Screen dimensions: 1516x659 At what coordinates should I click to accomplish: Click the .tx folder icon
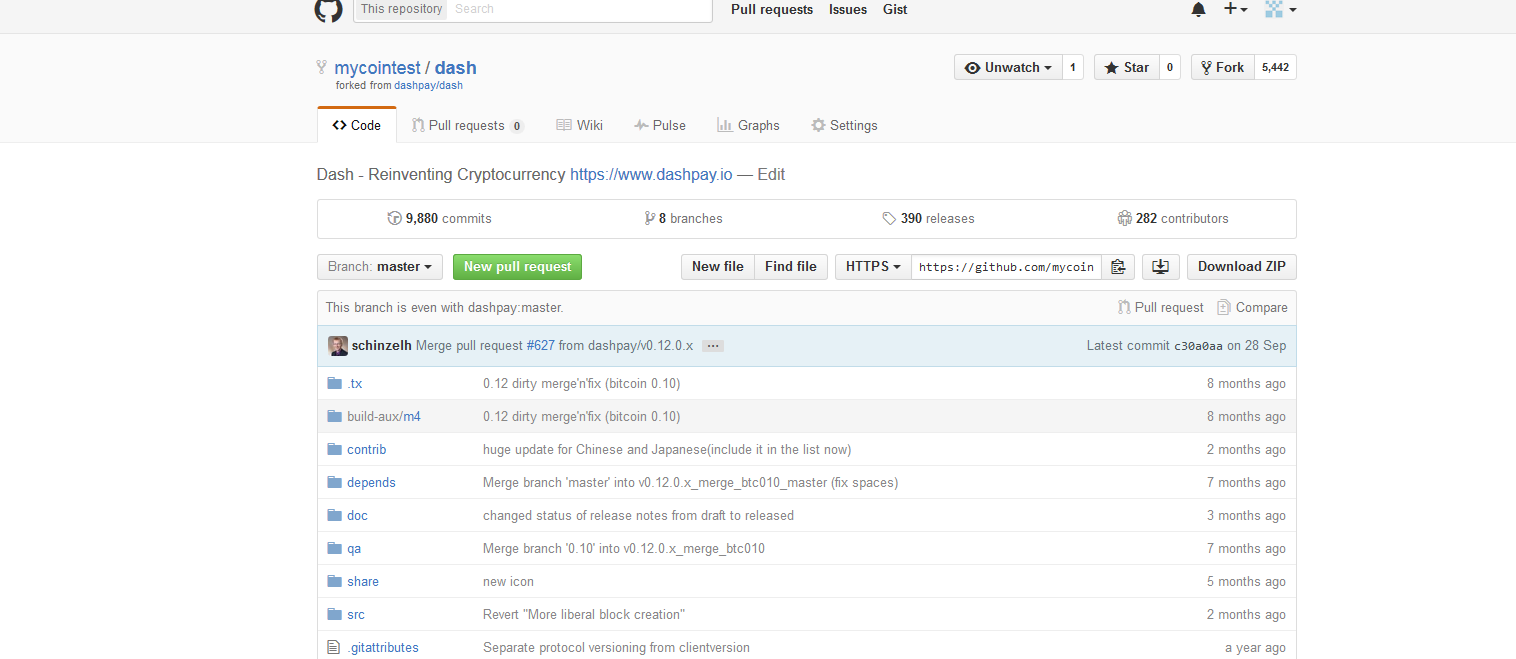coord(334,384)
